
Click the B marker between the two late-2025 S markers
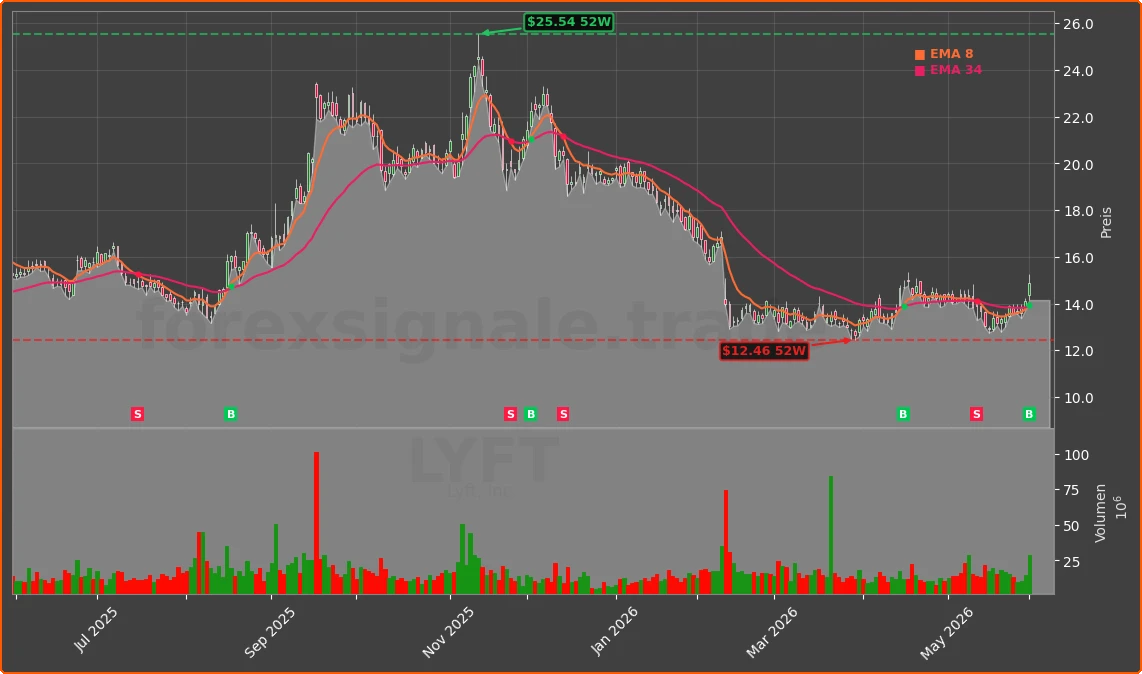pyautogui.click(x=531, y=414)
